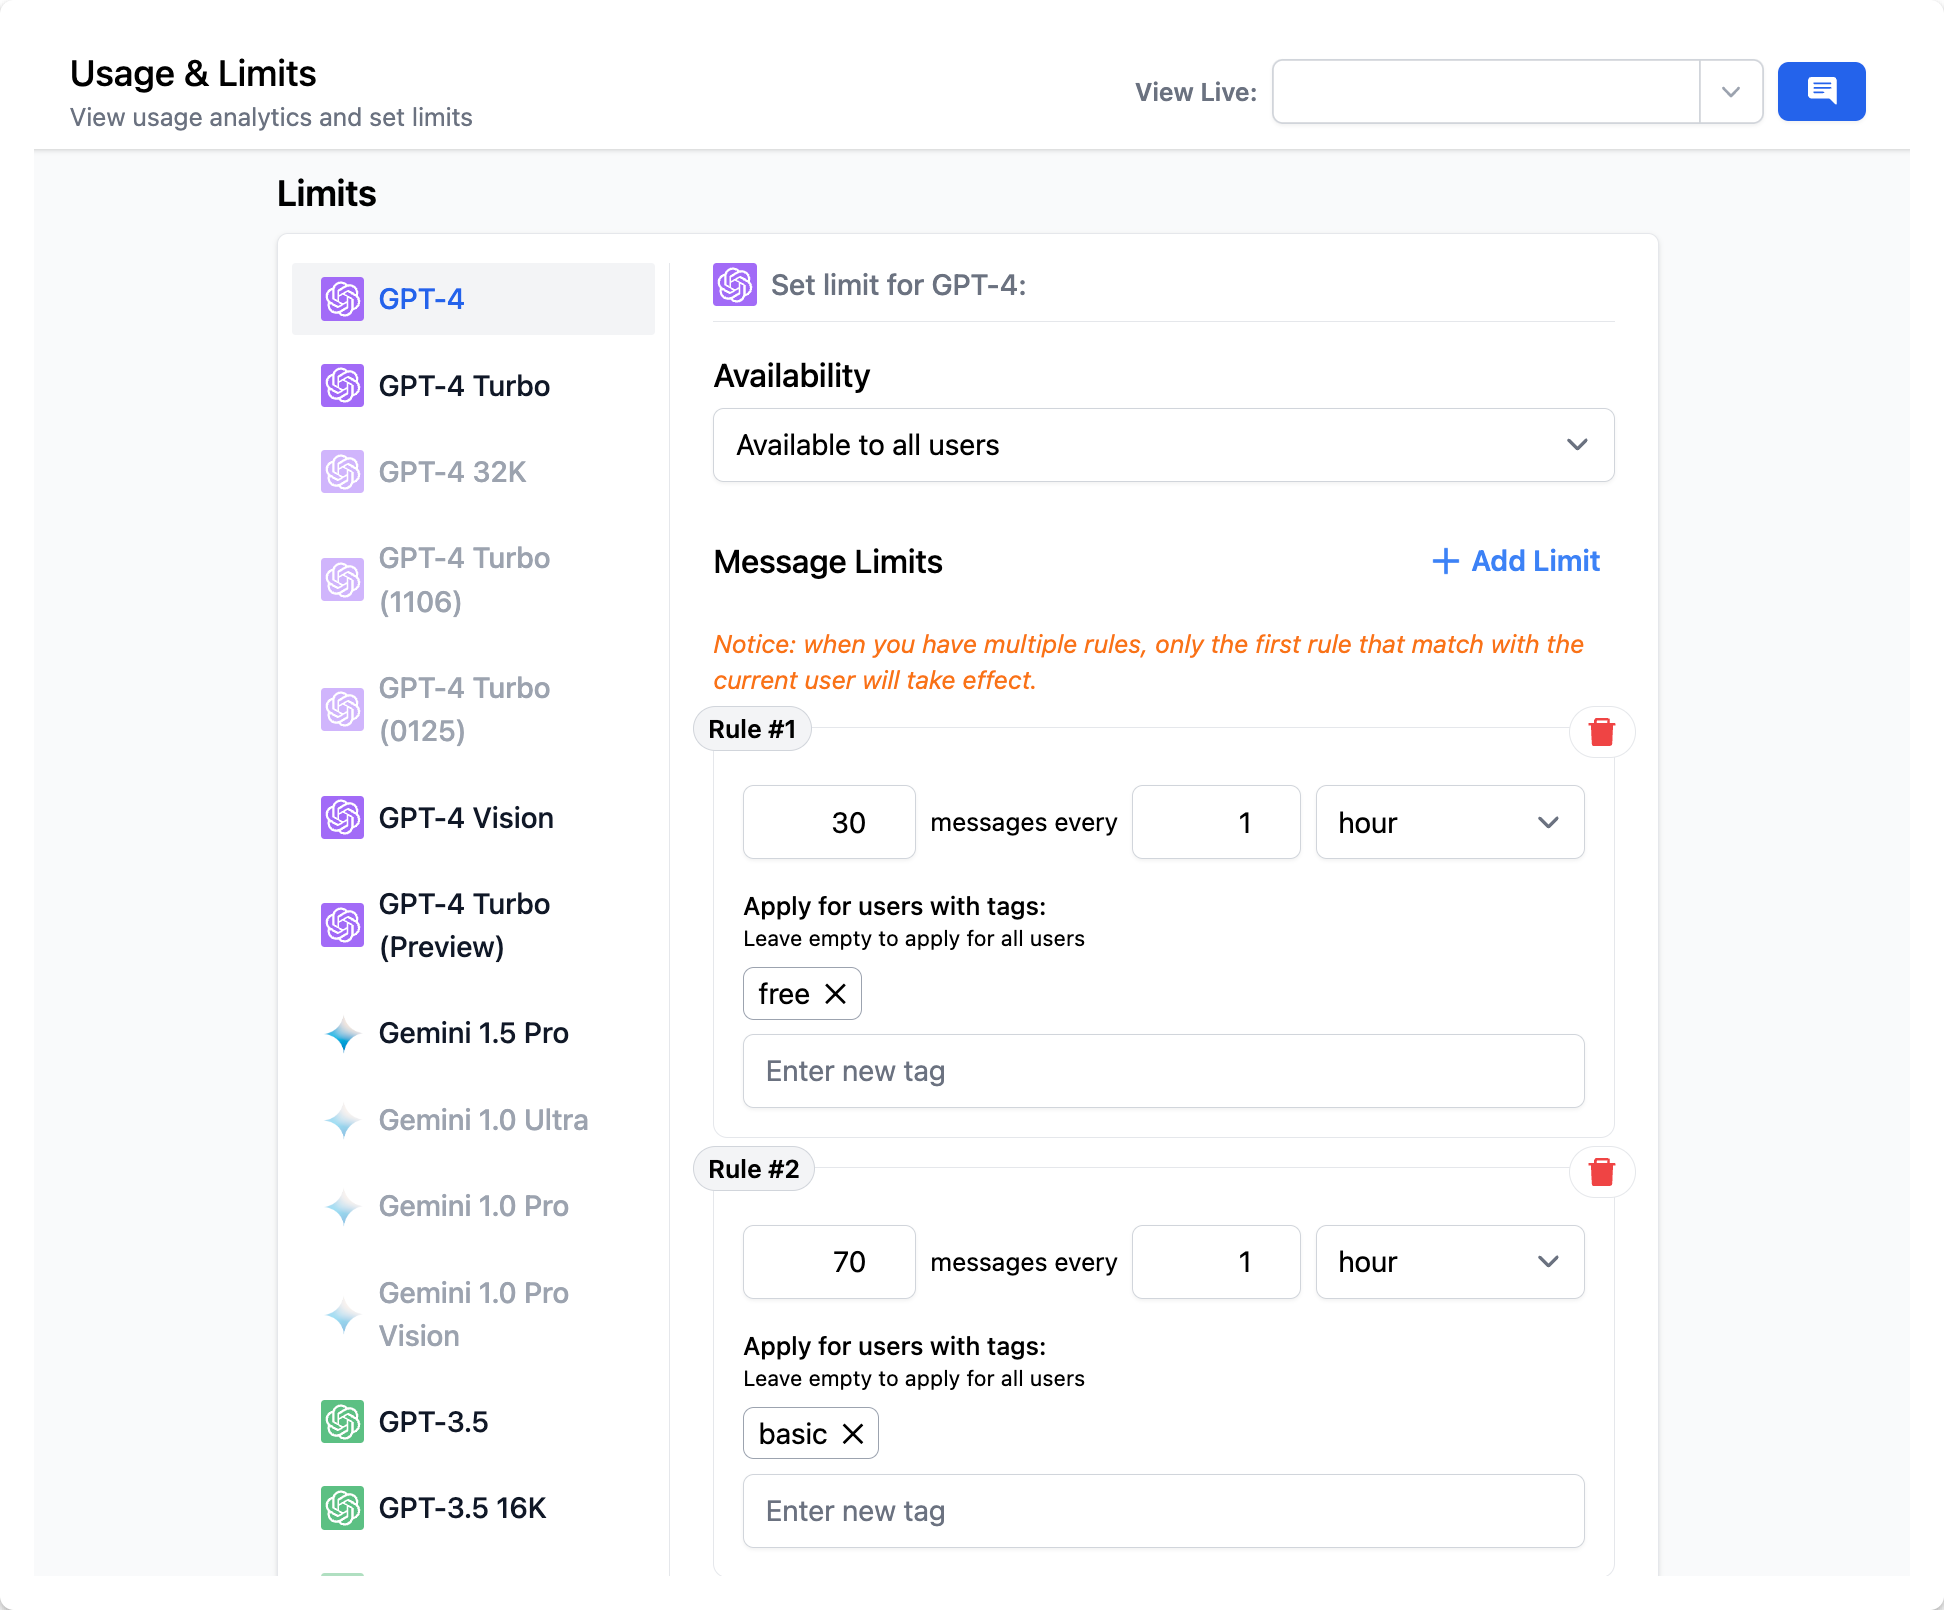Click the View Live input field
Screen dimensions: 1944x1610
click(1486, 92)
